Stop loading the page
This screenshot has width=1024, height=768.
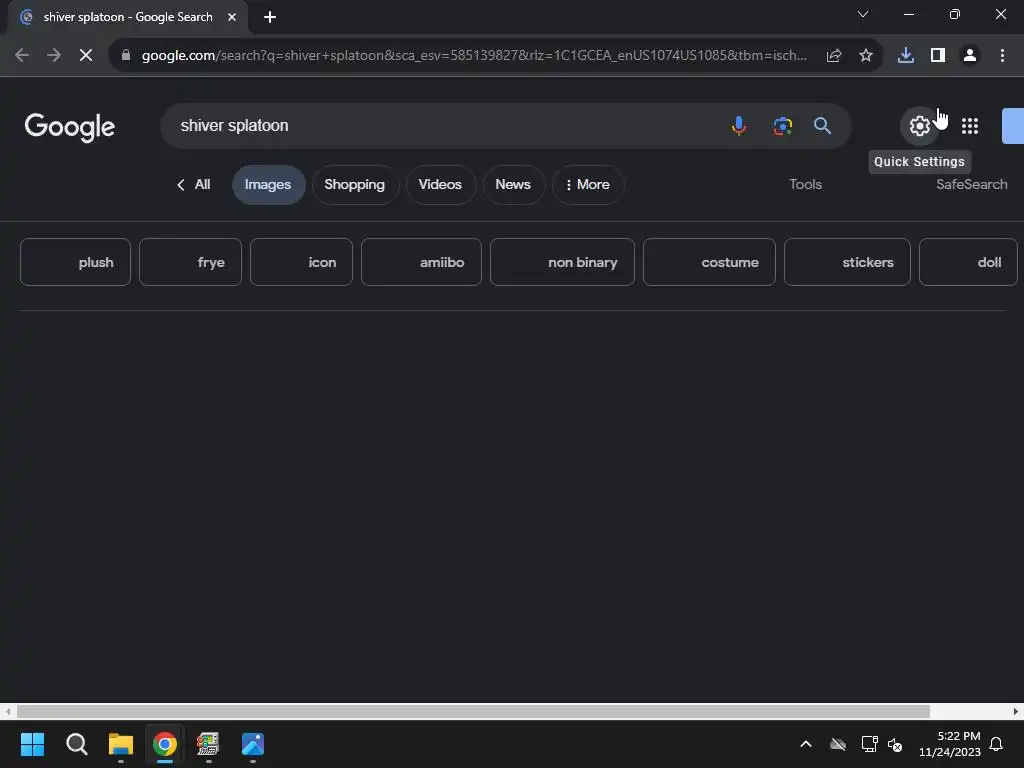[86, 56]
